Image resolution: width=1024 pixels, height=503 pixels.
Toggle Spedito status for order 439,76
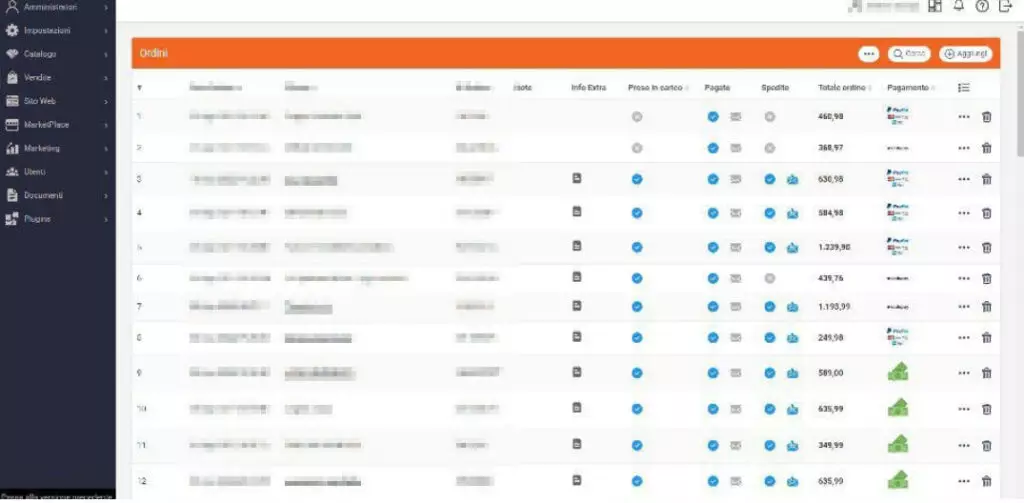click(770, 278)
